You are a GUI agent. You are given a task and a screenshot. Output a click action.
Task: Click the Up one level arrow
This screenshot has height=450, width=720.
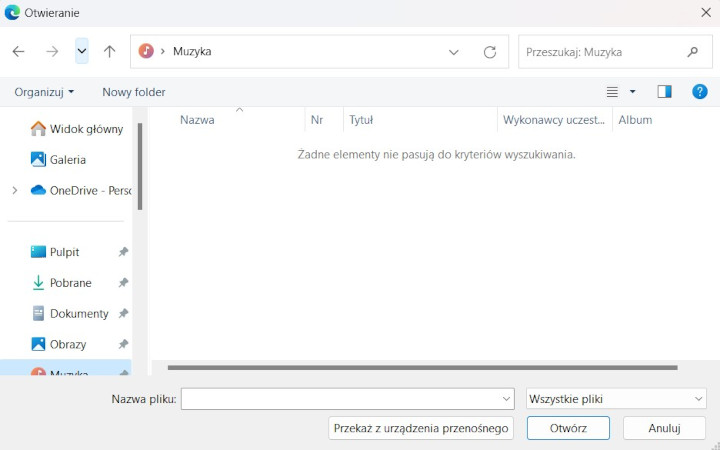pyautogui.click(x=110, y=51)
